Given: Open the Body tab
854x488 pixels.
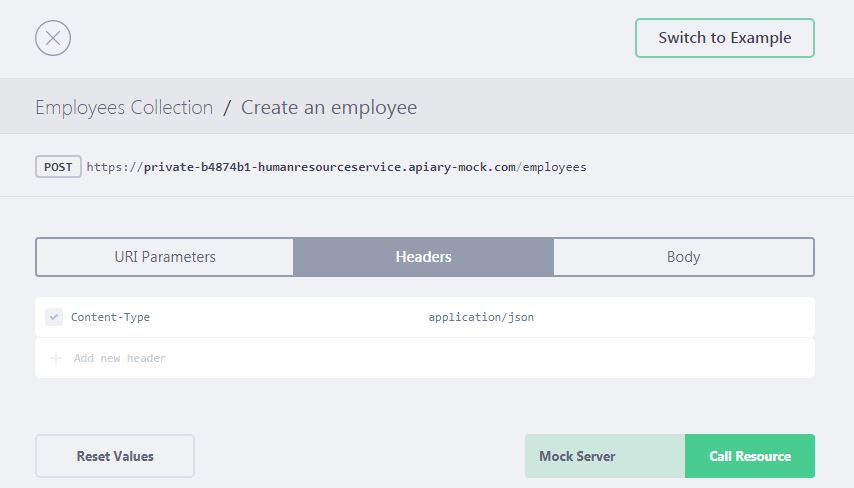Looking at the screenshot, I should coord(683,257).
